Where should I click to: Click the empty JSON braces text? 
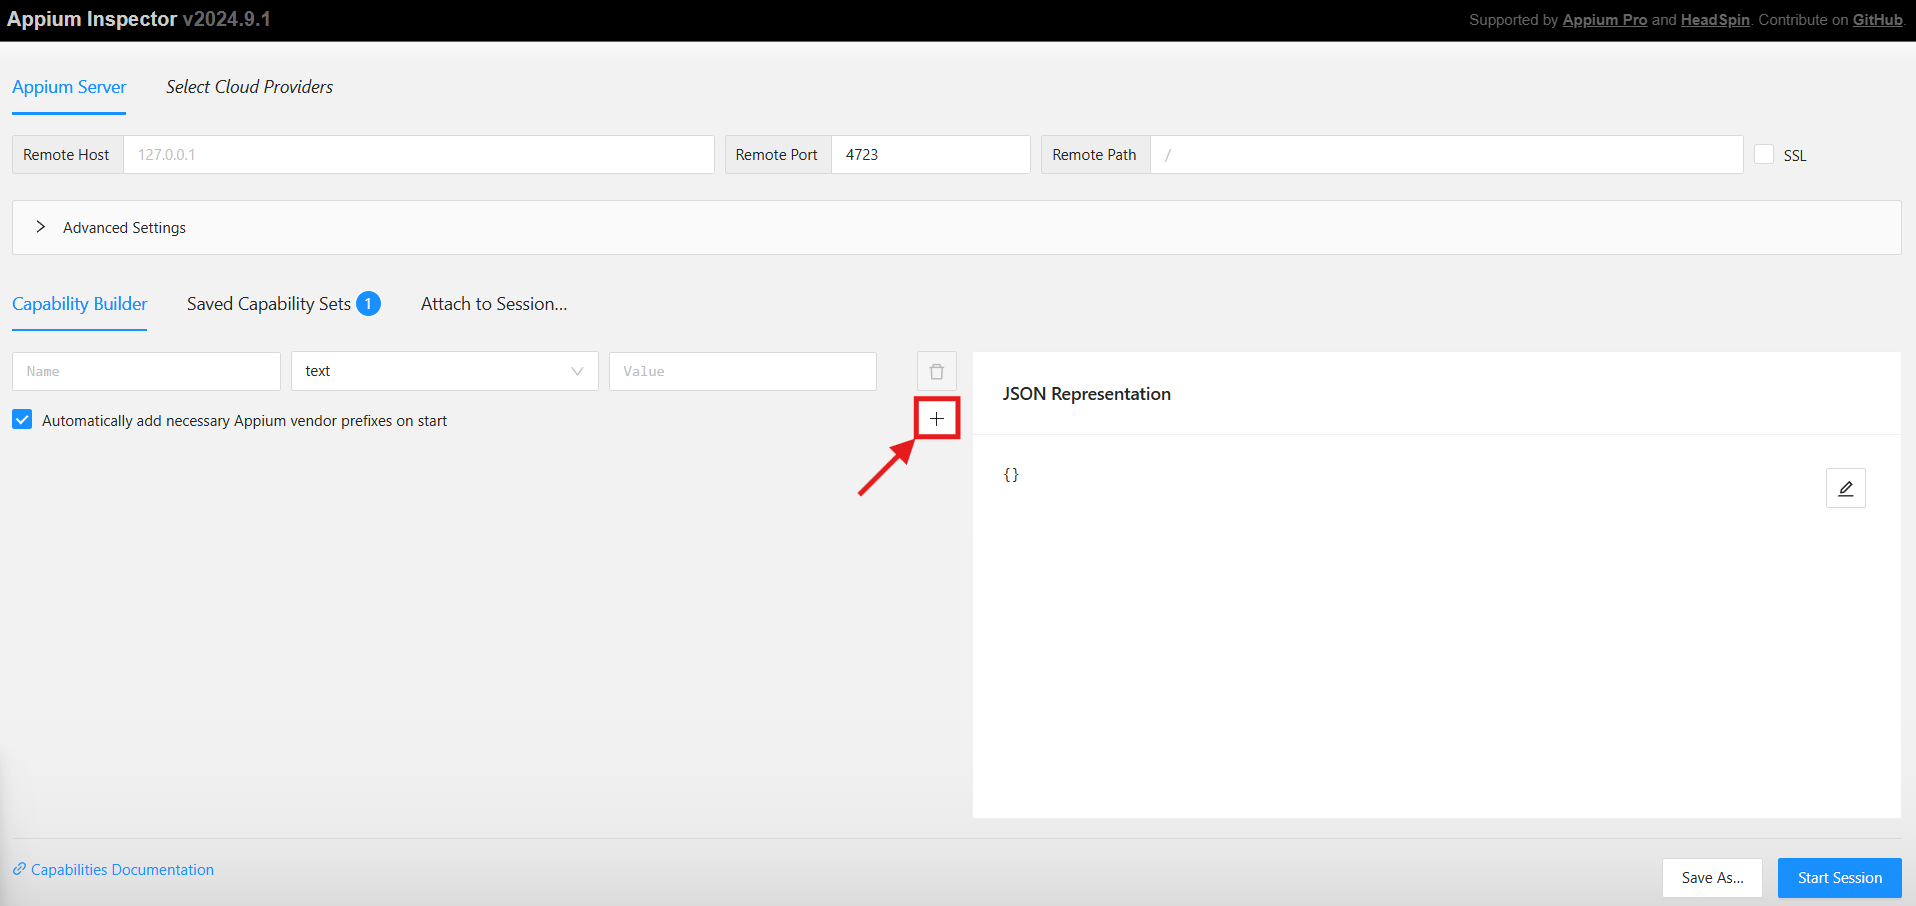pyautogui.click(x=1011, y=475)
